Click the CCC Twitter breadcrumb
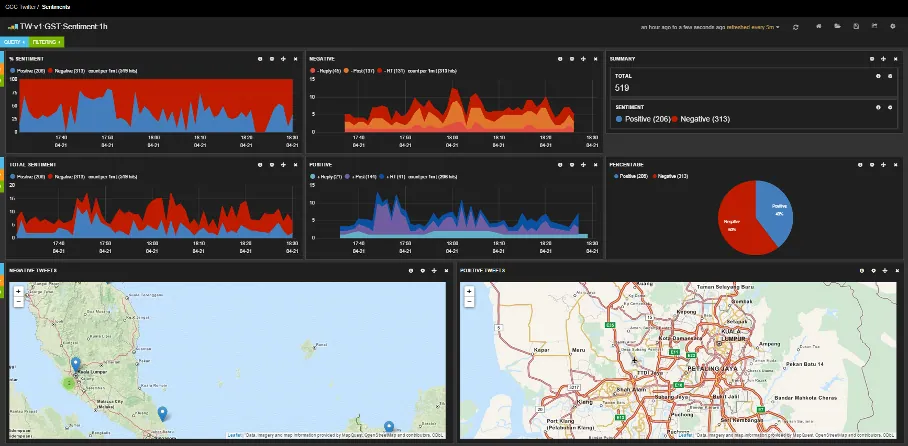Viewport: 908px width, 446px height. coord(19,7)
